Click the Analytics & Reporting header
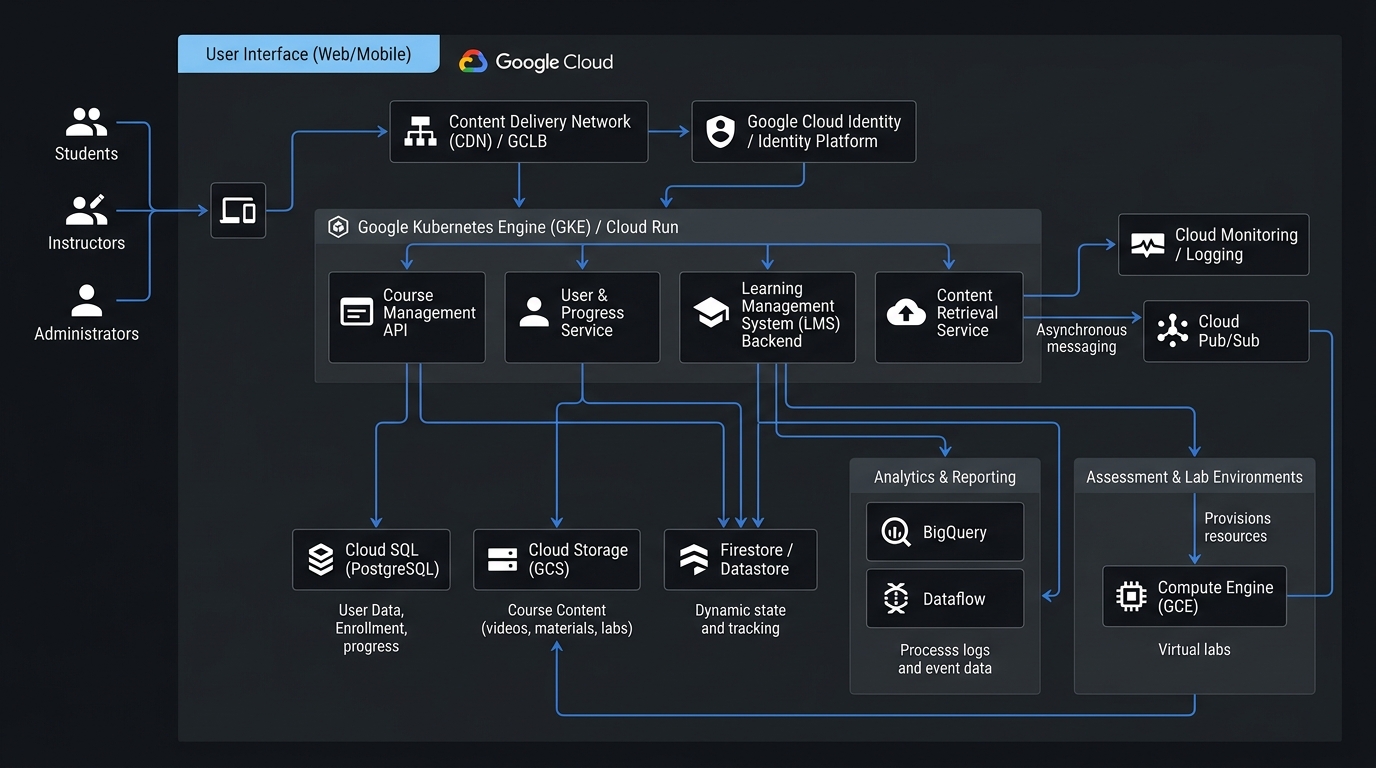This screenshot has height=768, width=1376. 945,477
